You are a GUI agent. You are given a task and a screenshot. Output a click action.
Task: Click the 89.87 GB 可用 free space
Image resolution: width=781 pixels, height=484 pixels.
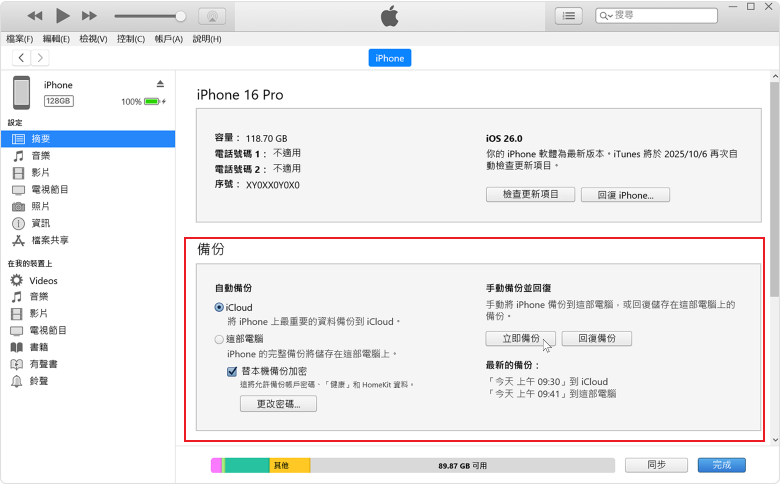tap(463, 466)
